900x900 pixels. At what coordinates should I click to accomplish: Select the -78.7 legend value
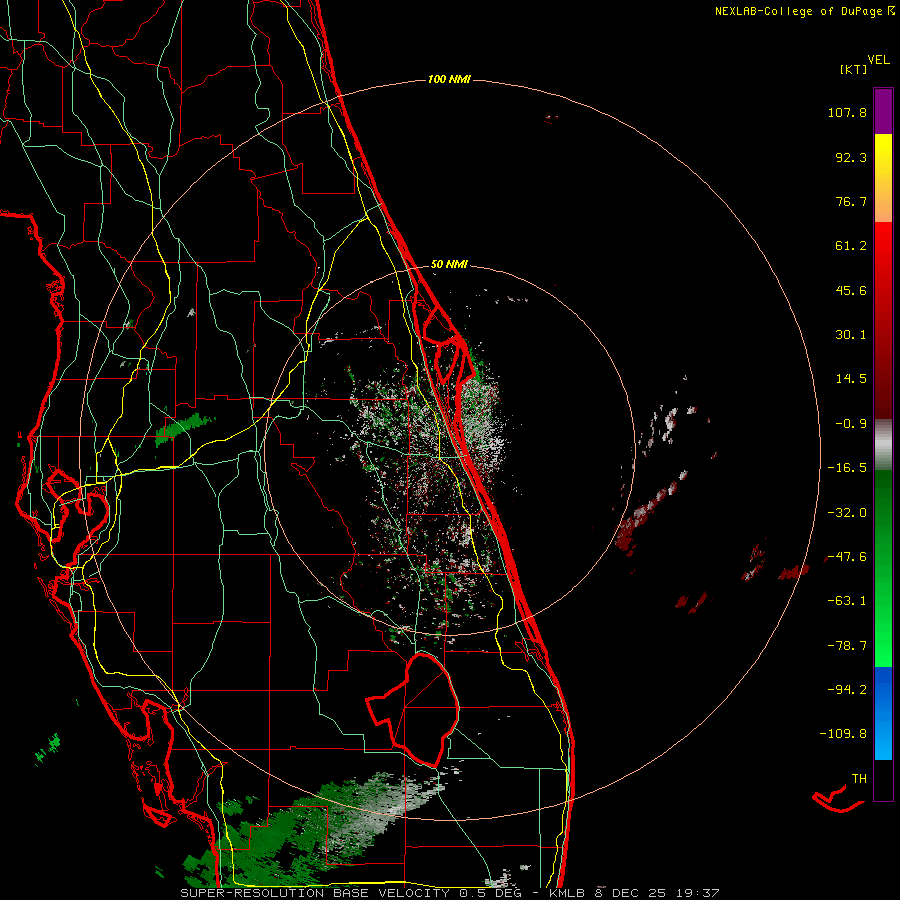click(x=847, y=646)
